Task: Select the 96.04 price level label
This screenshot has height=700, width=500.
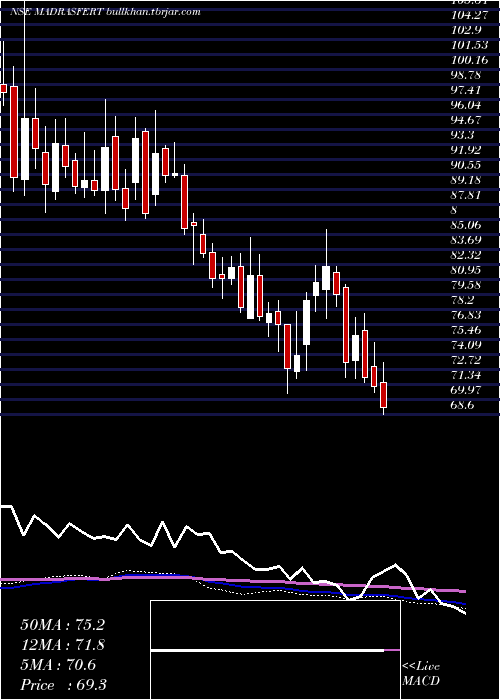Action: pyautogui.click(x=467, y=105)
